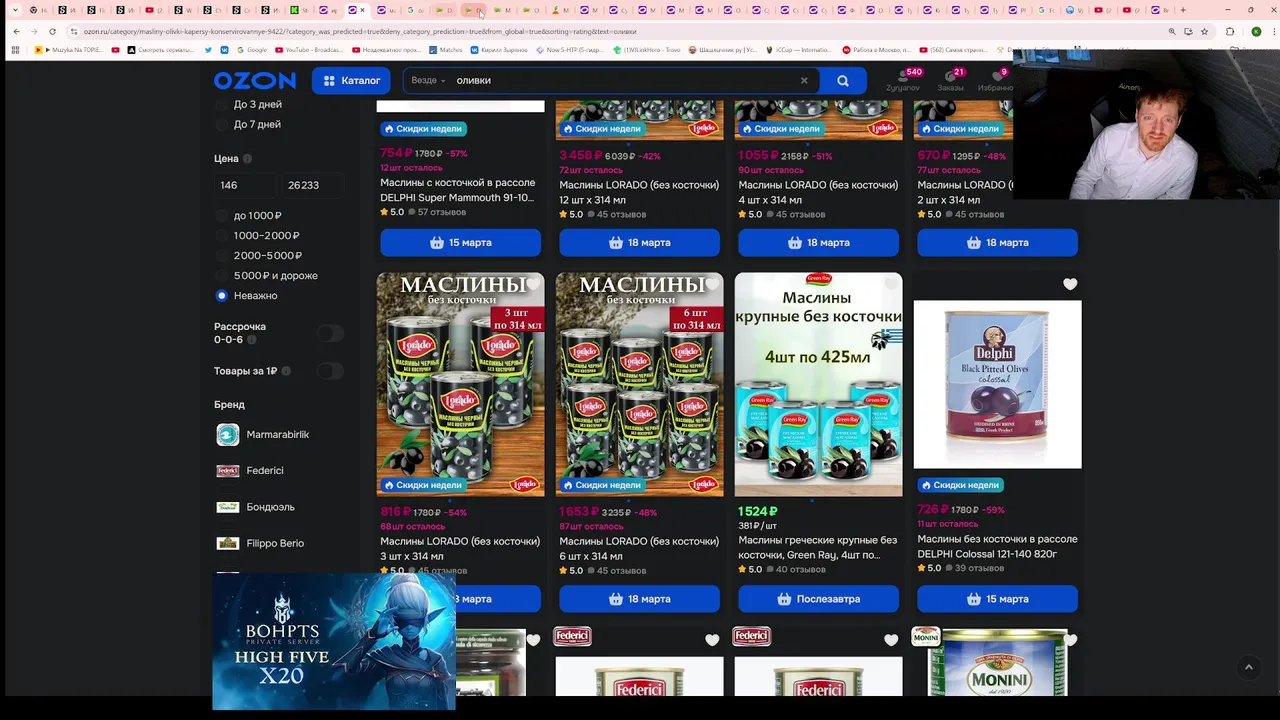The height and width of the screenshot is (720, 1280).
Task: Select the Неважно price radio button
Action: (x=222, y=295)
